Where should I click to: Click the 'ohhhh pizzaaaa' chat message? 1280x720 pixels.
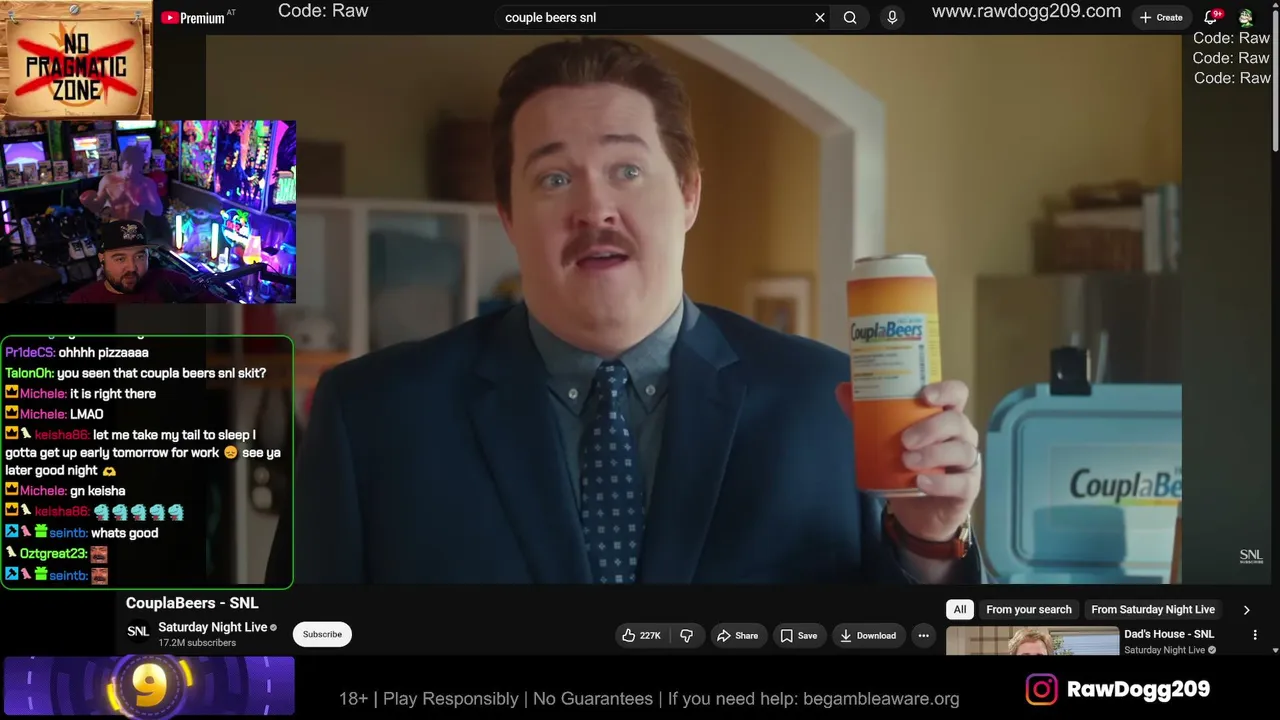click(x=103, y=352)
